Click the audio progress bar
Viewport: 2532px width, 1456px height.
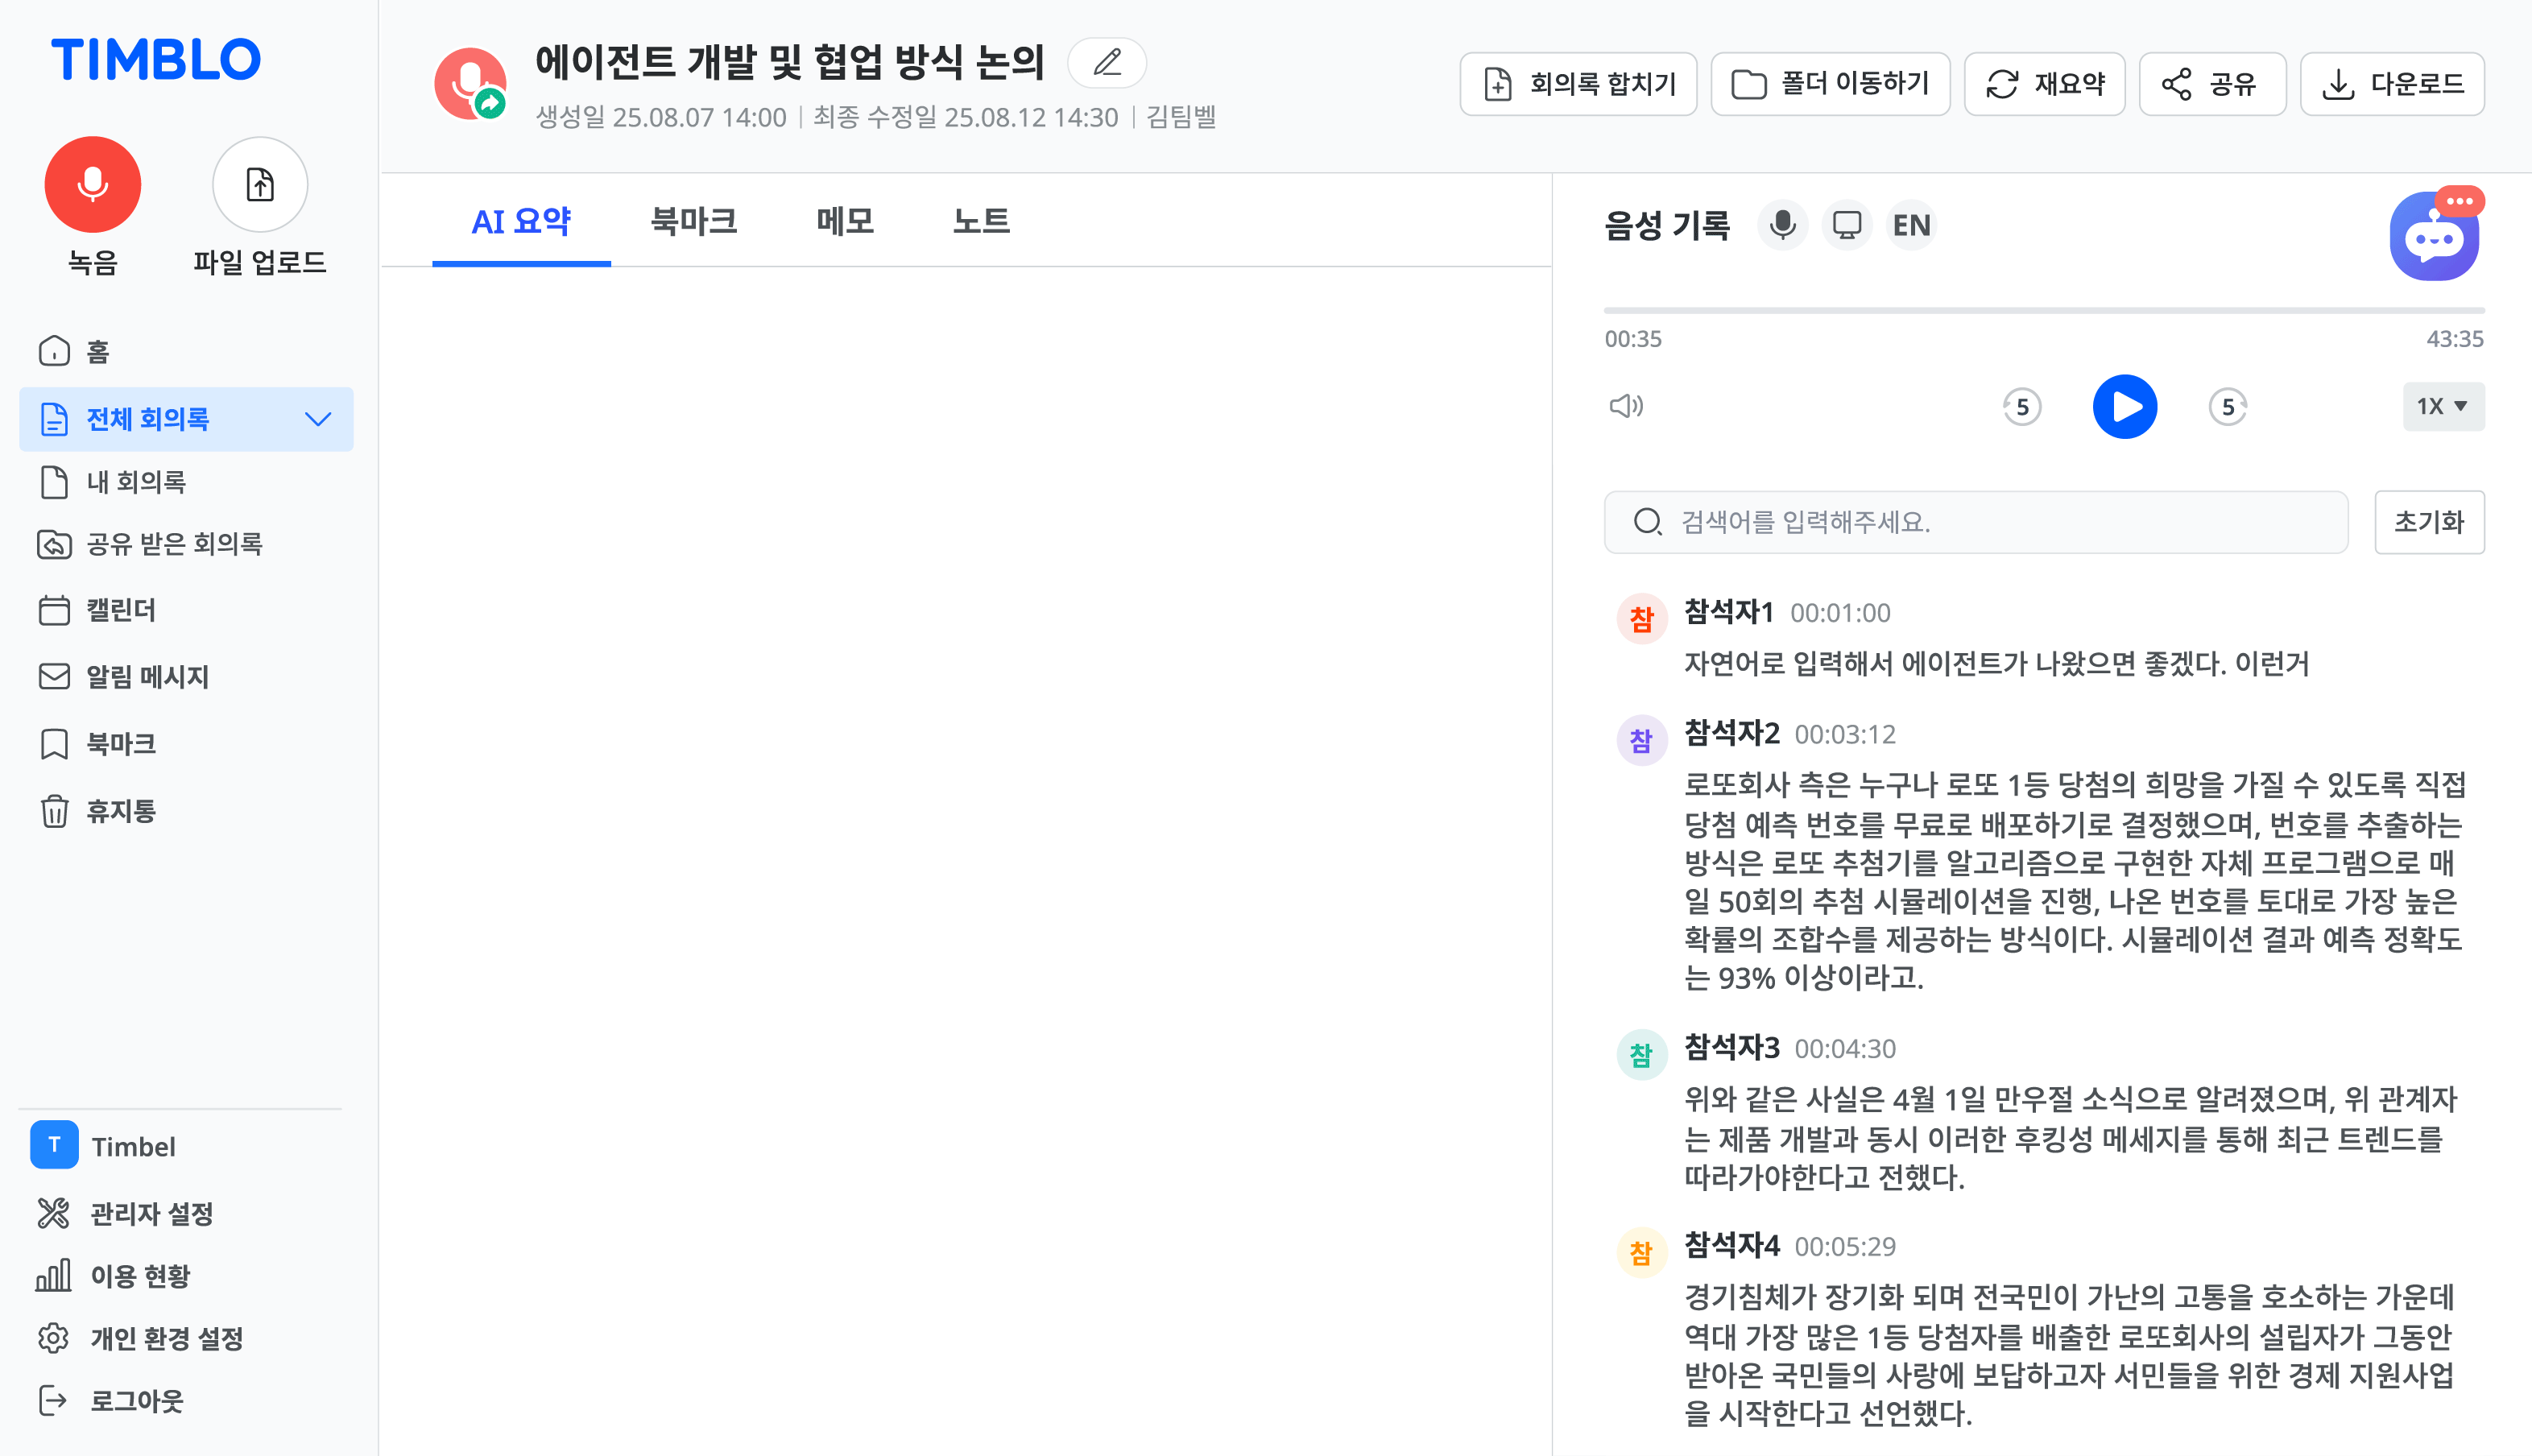pyautogui.click(x=2043, y=311)
